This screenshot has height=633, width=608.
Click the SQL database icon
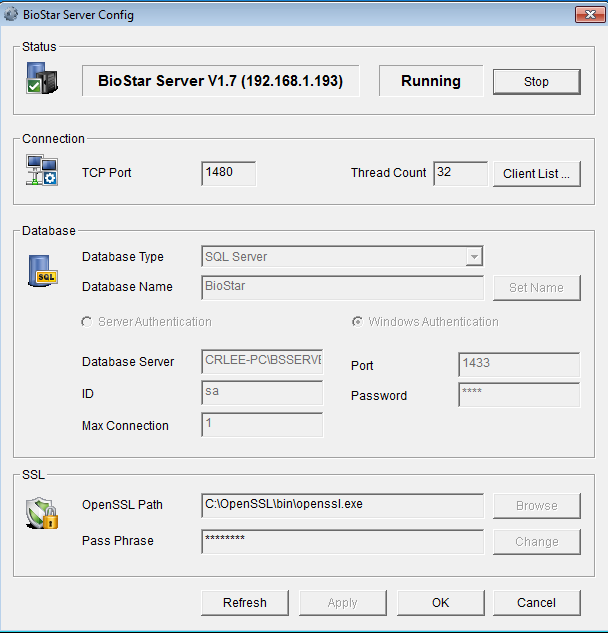[42, 271]
